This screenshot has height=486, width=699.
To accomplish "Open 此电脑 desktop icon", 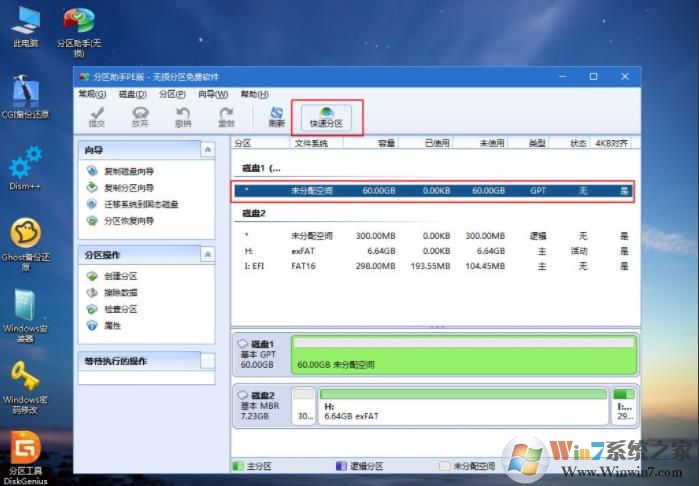I will (x=25, y=26).
